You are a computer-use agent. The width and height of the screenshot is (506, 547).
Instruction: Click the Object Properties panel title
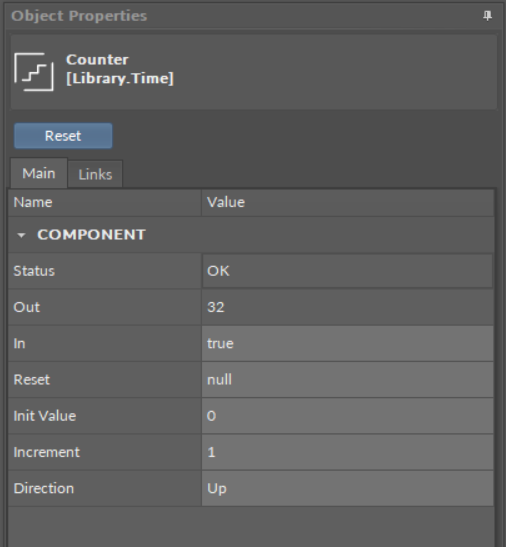[79, 16]
